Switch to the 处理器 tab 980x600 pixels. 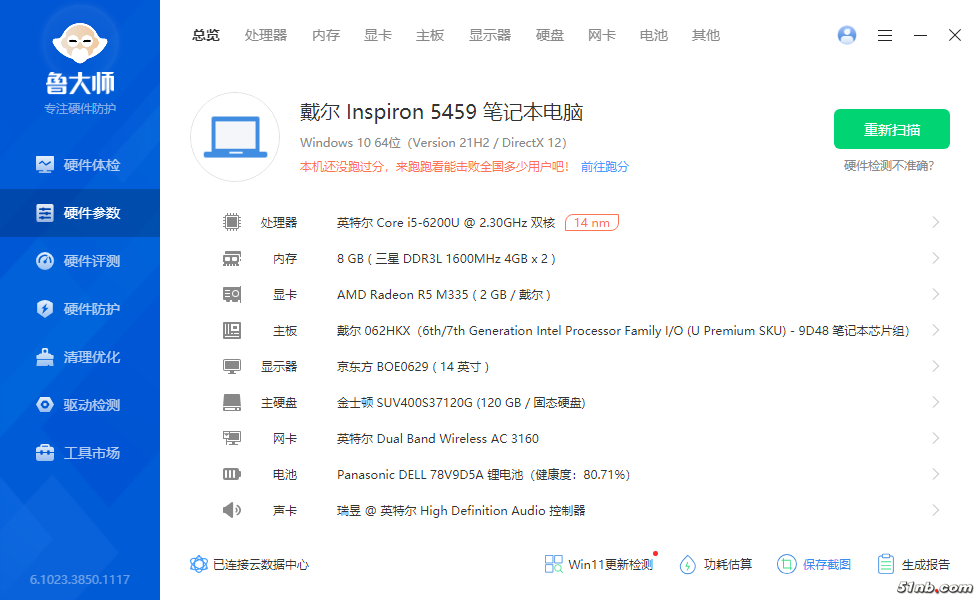click(x=266, y=35)
